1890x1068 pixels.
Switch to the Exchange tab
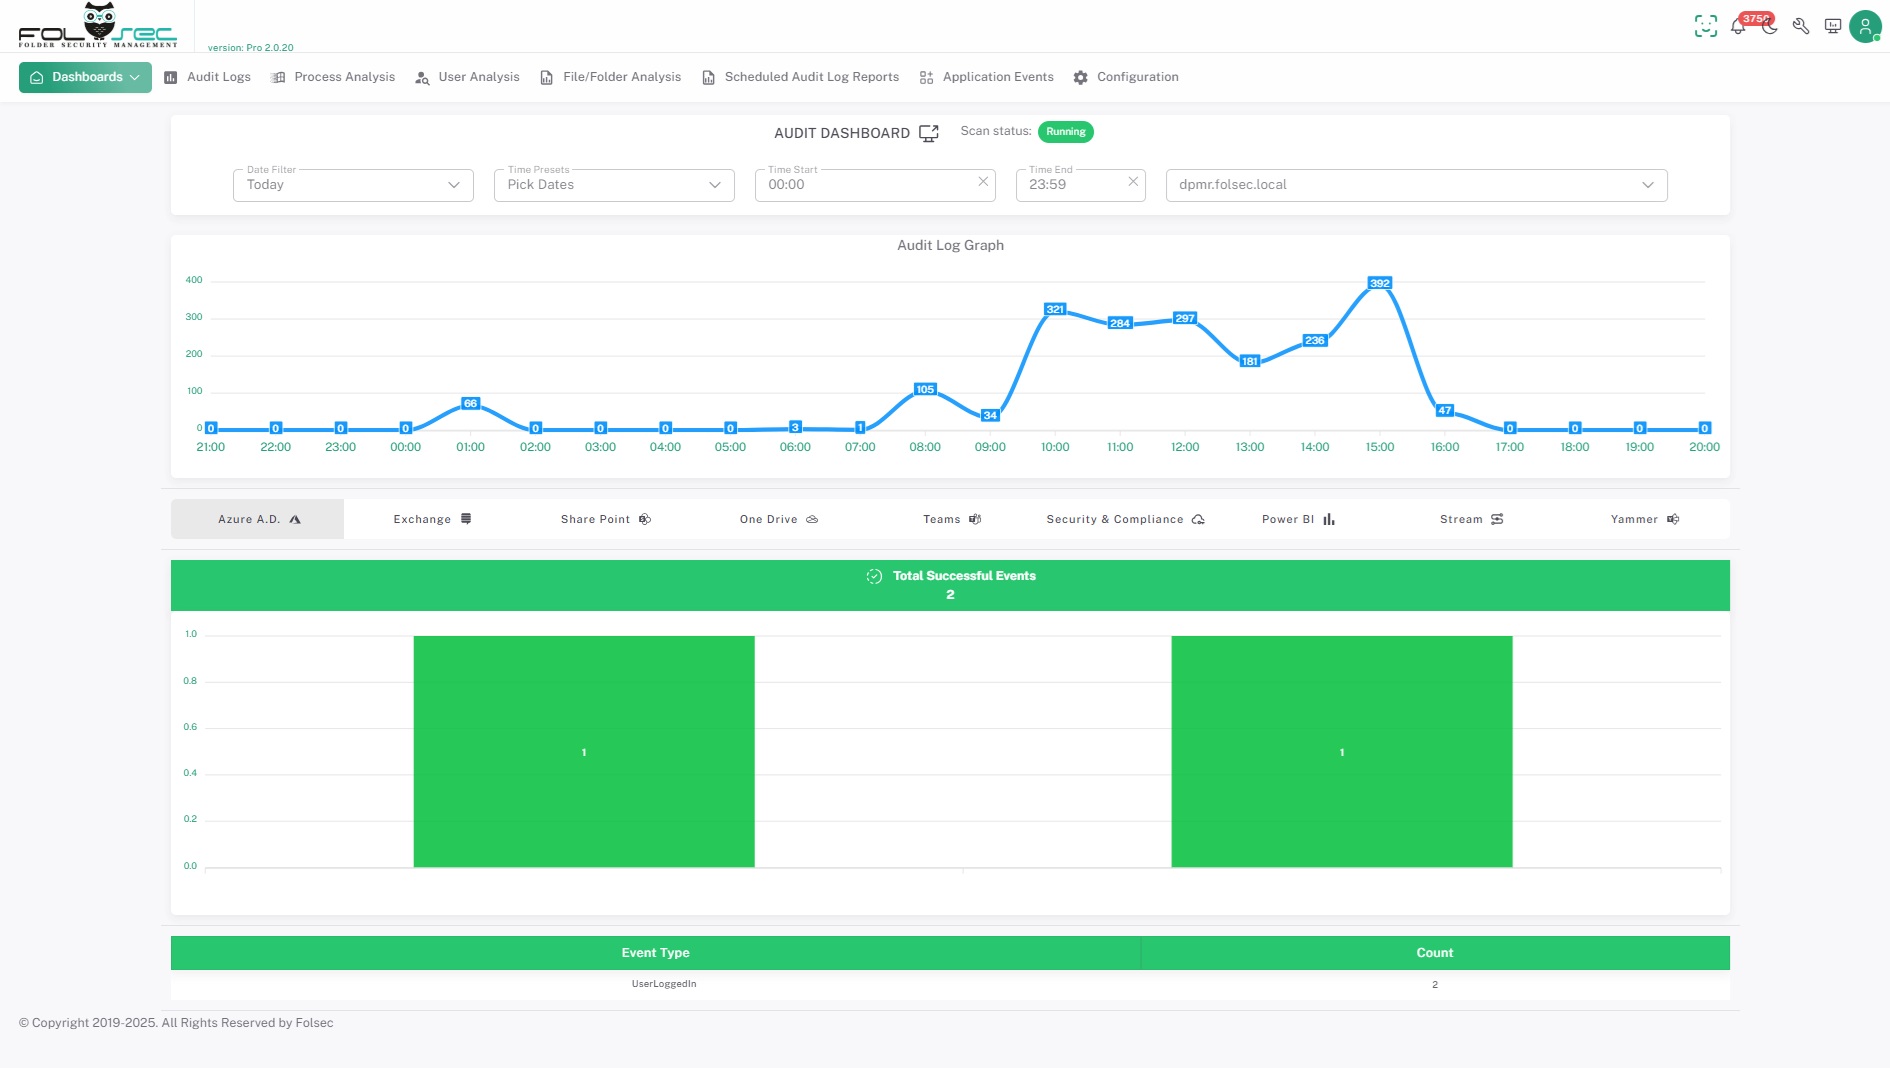[x=432, y=519]
